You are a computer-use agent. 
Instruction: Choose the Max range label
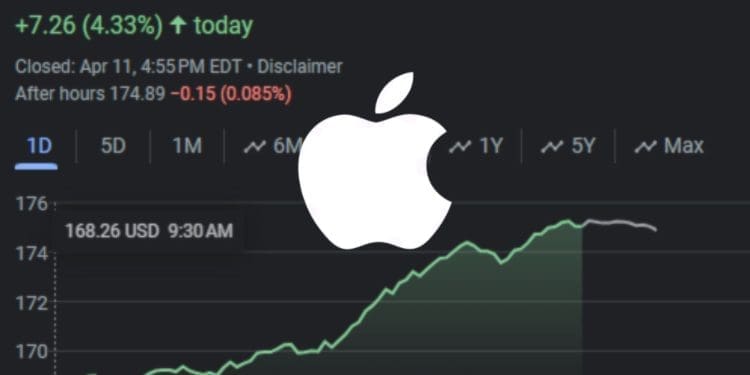(684, 146)
